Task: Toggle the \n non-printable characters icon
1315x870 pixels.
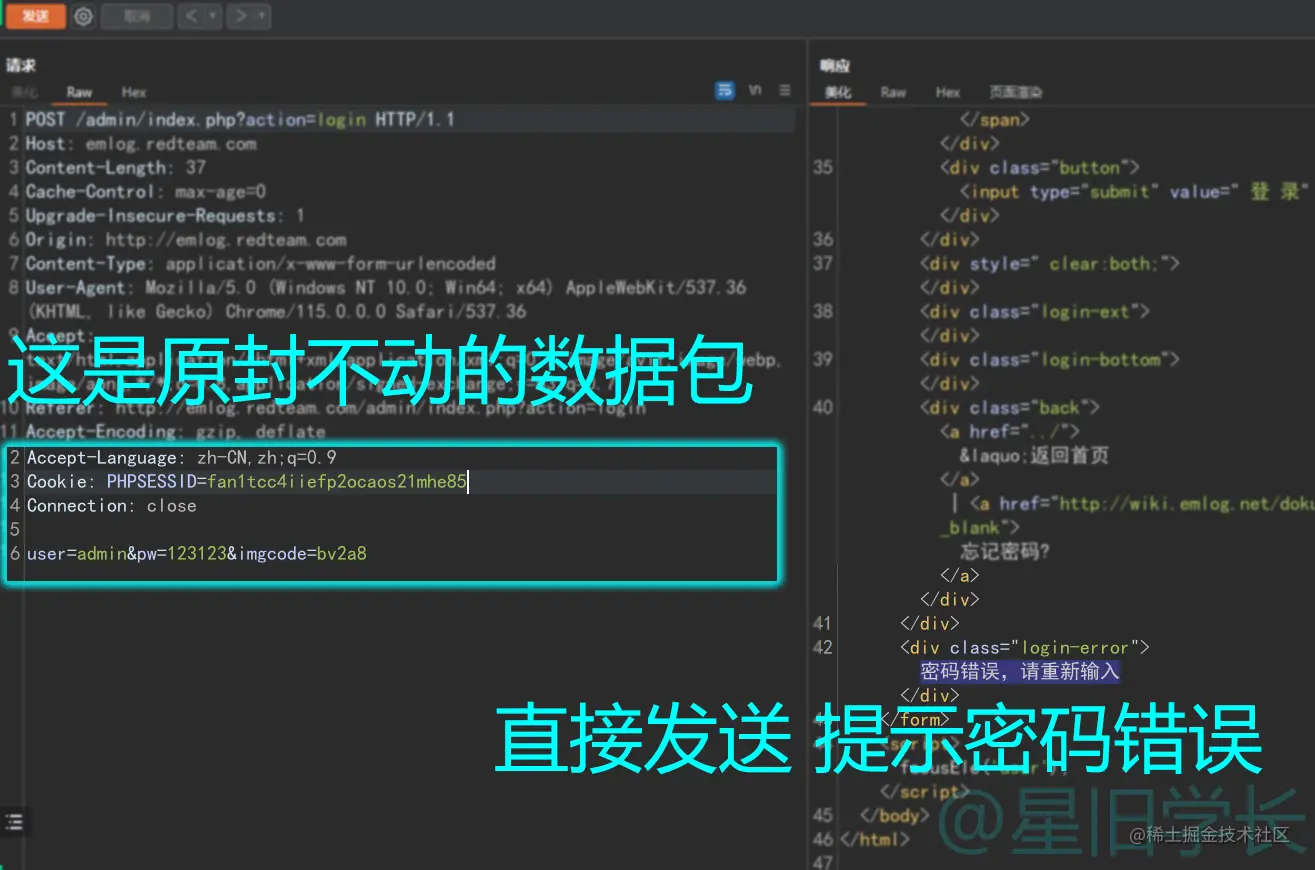Action: pyautogui.click(x=755, y=91)
